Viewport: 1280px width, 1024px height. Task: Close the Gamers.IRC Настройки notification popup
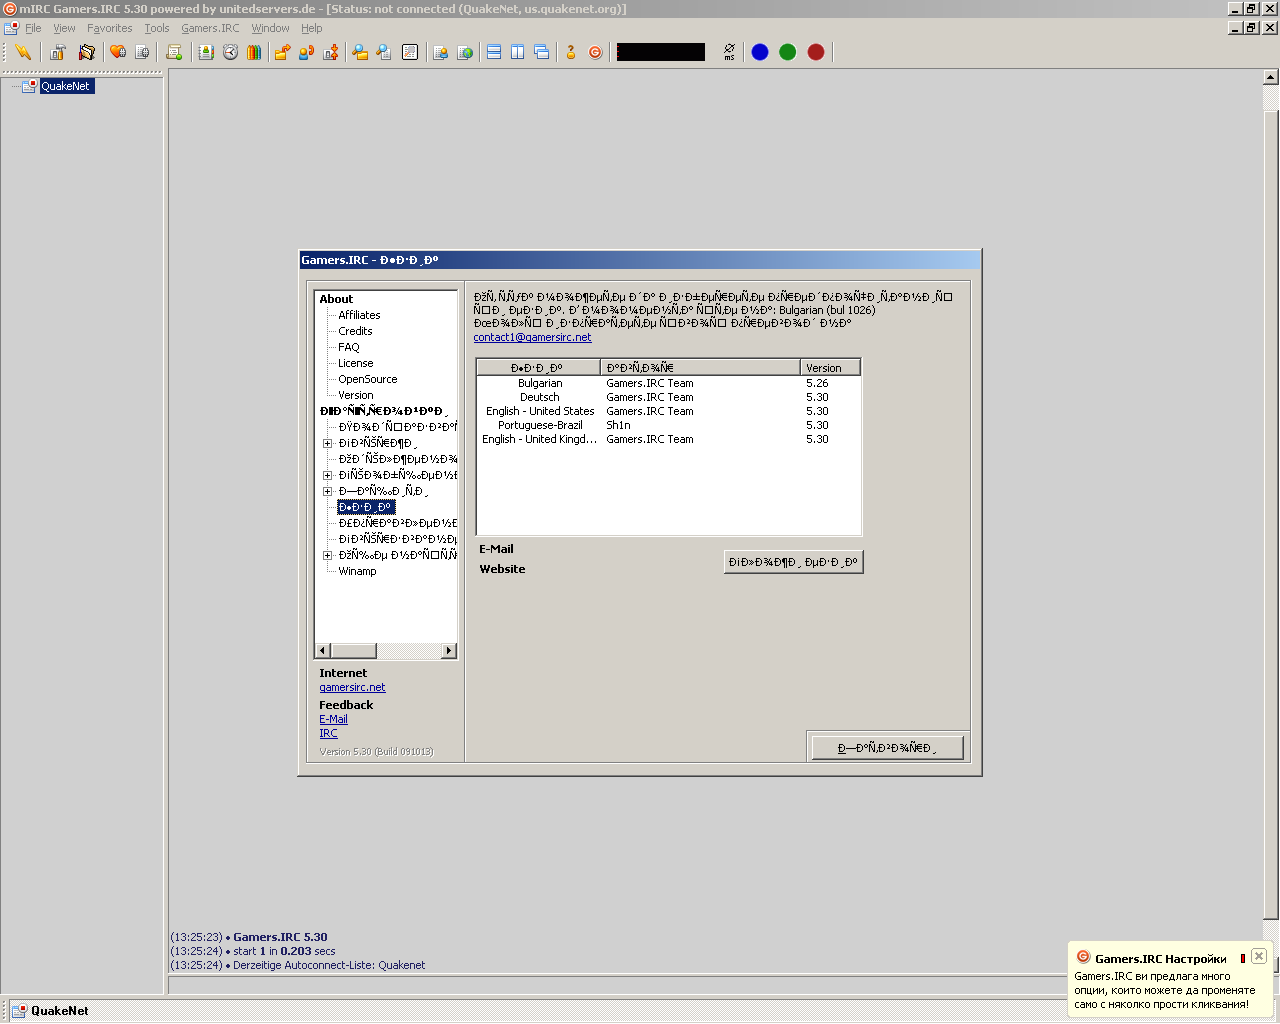coord(1259,956)
